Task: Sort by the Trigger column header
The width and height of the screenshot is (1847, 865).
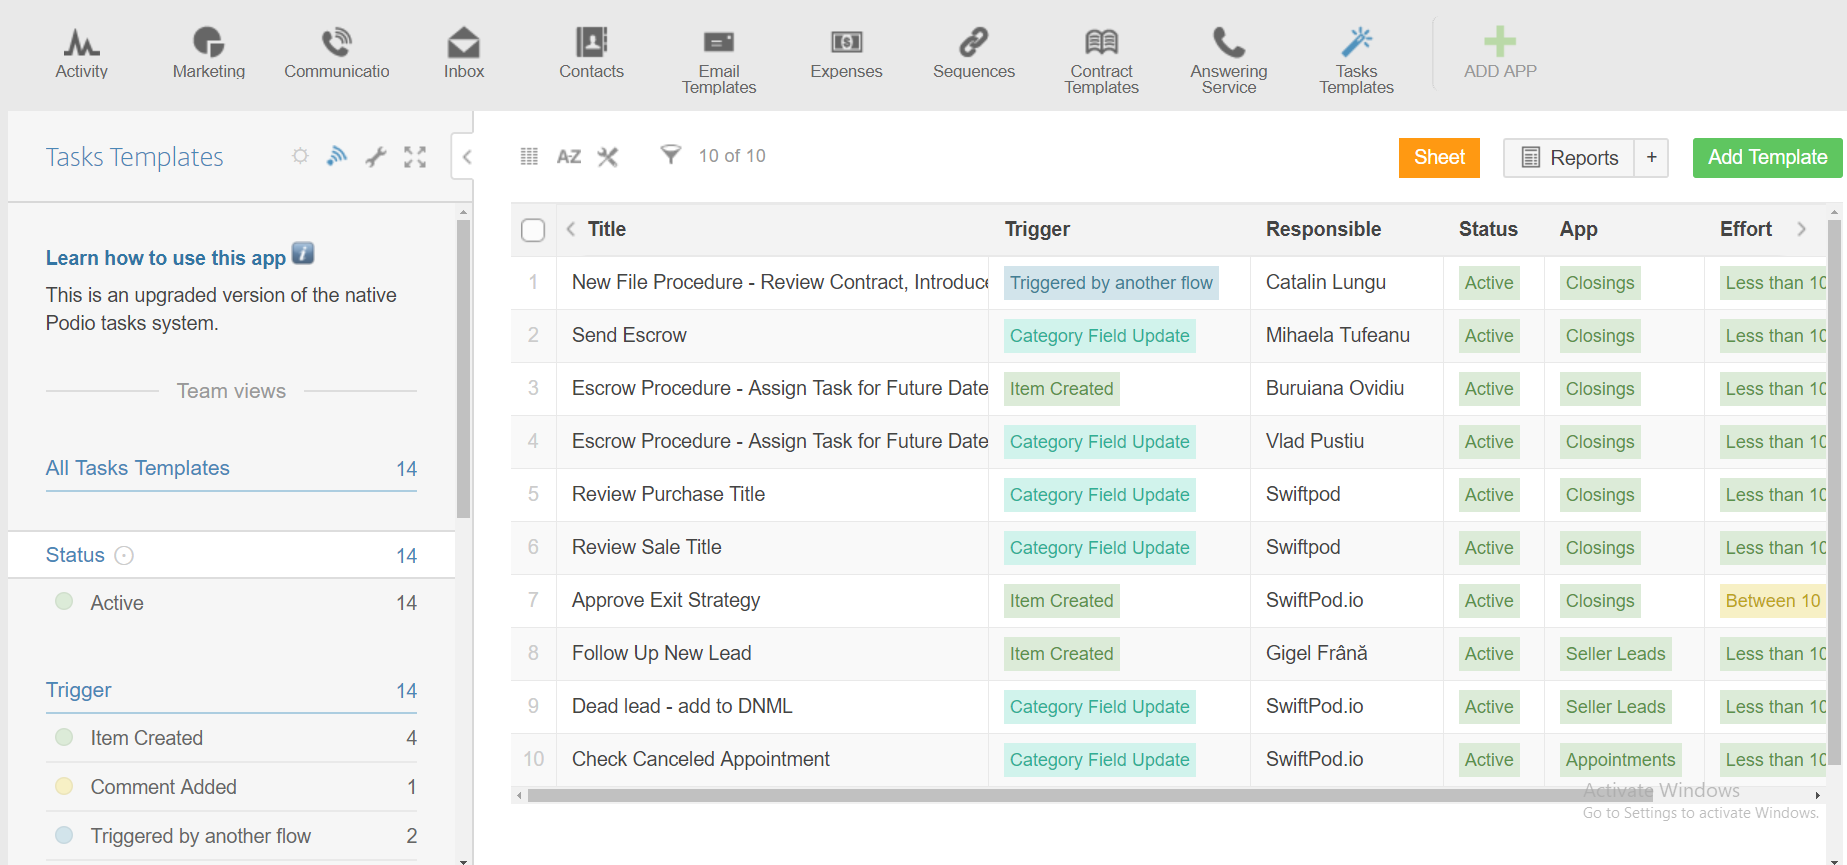Action: click(1037, 229)
